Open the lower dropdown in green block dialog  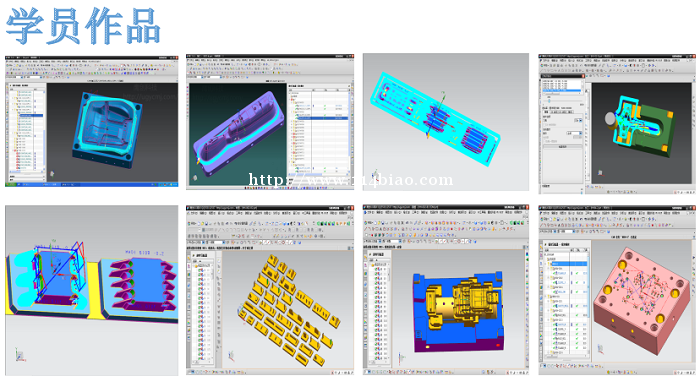pos(574,133)
